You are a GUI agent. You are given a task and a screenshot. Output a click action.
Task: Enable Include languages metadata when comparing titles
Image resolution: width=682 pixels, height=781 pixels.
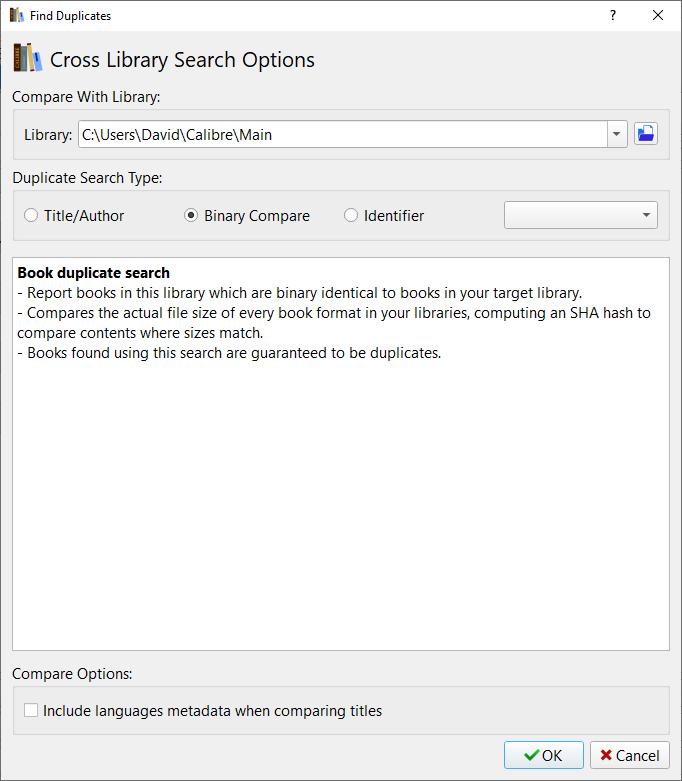click(x=32, y=711)
